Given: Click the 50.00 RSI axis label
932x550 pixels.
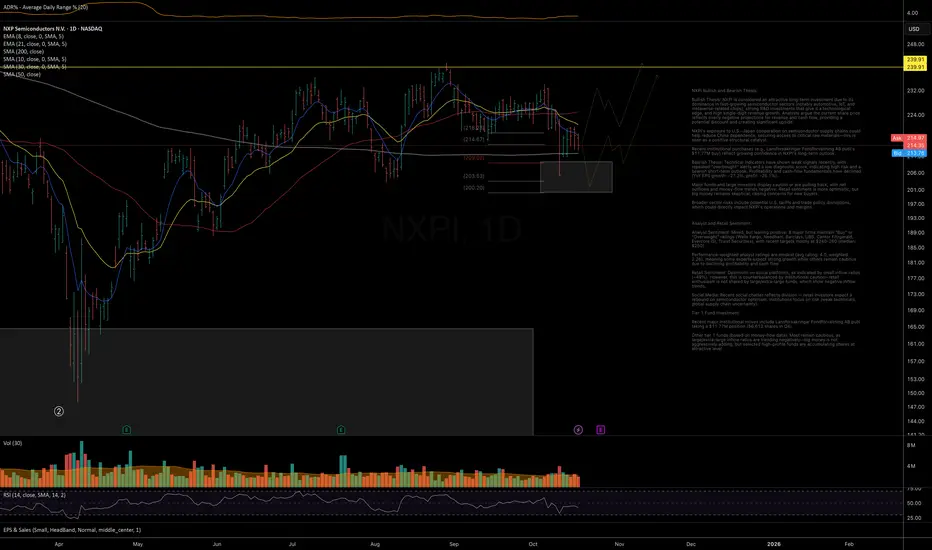Looking at the screenshot, I should click(914, 503).
